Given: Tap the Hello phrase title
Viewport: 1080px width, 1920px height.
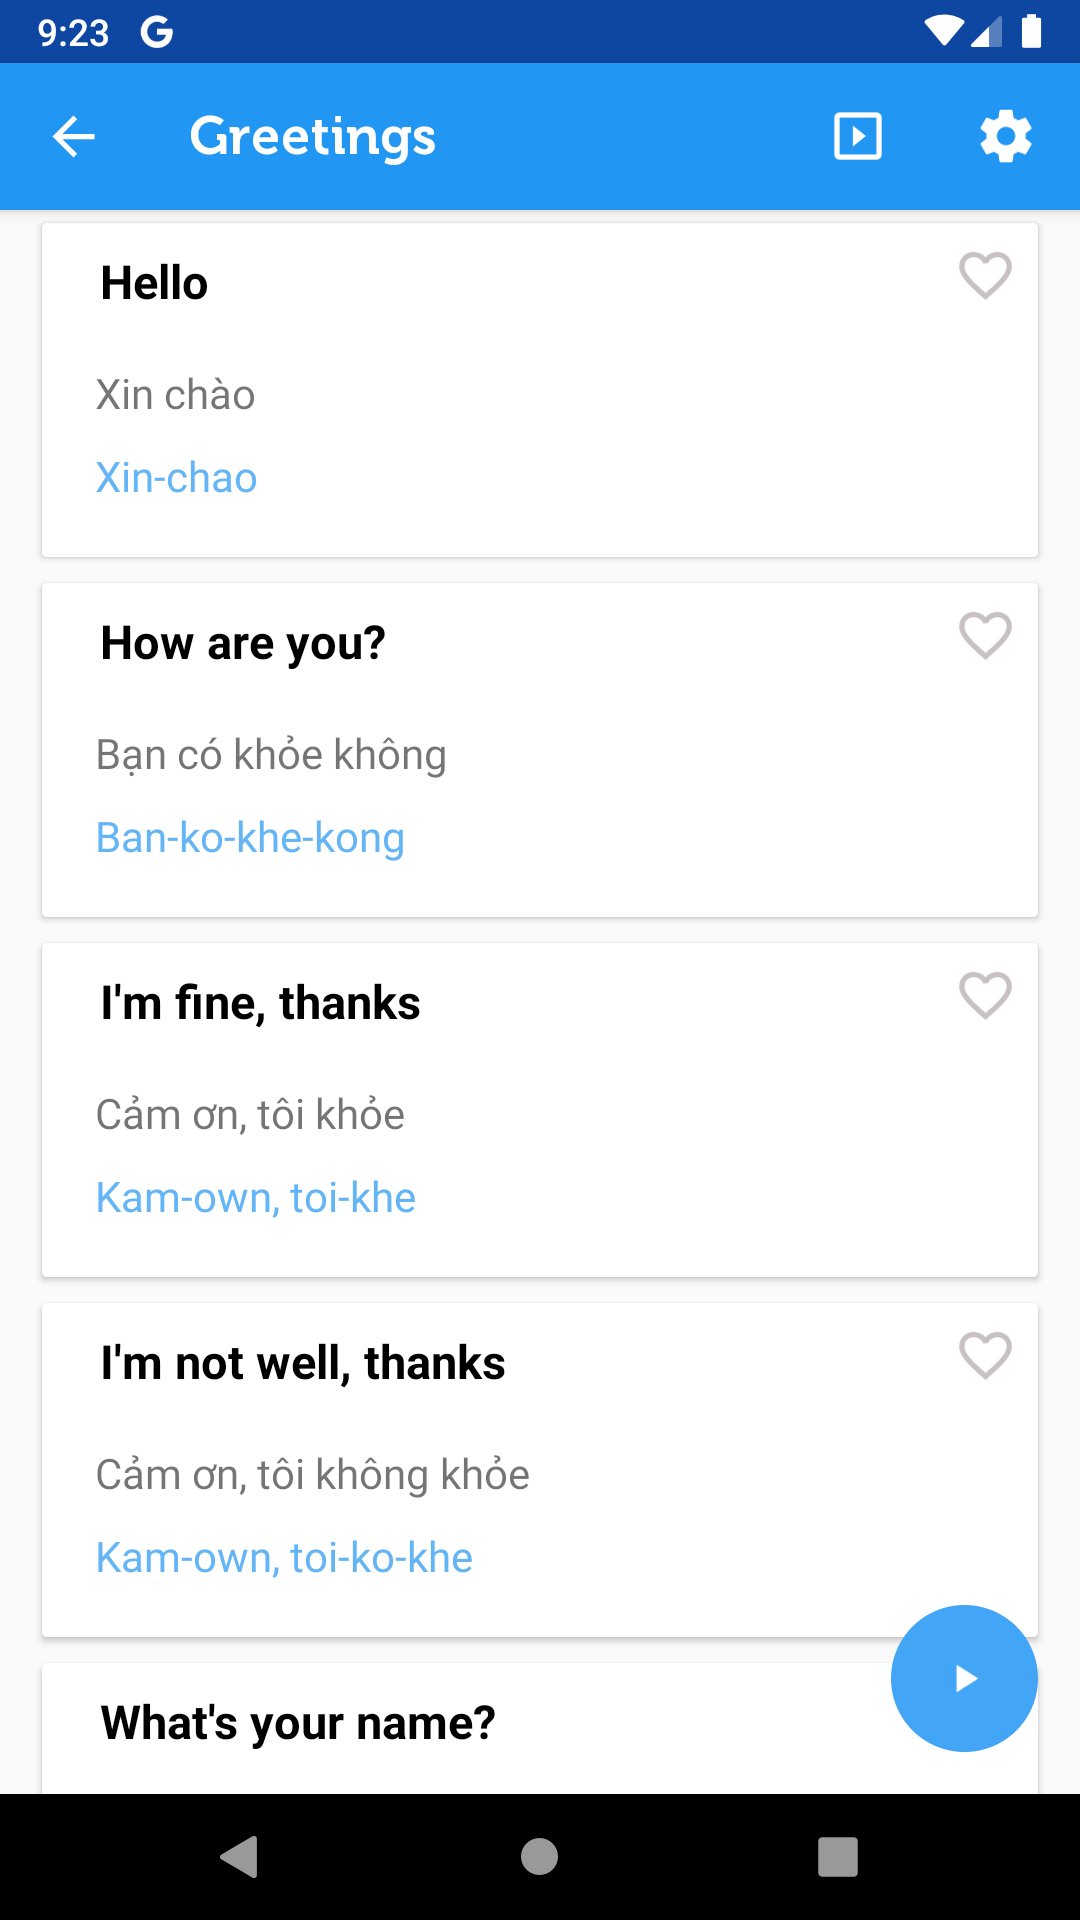Looking at the screenshot, I should pos(154,283).
